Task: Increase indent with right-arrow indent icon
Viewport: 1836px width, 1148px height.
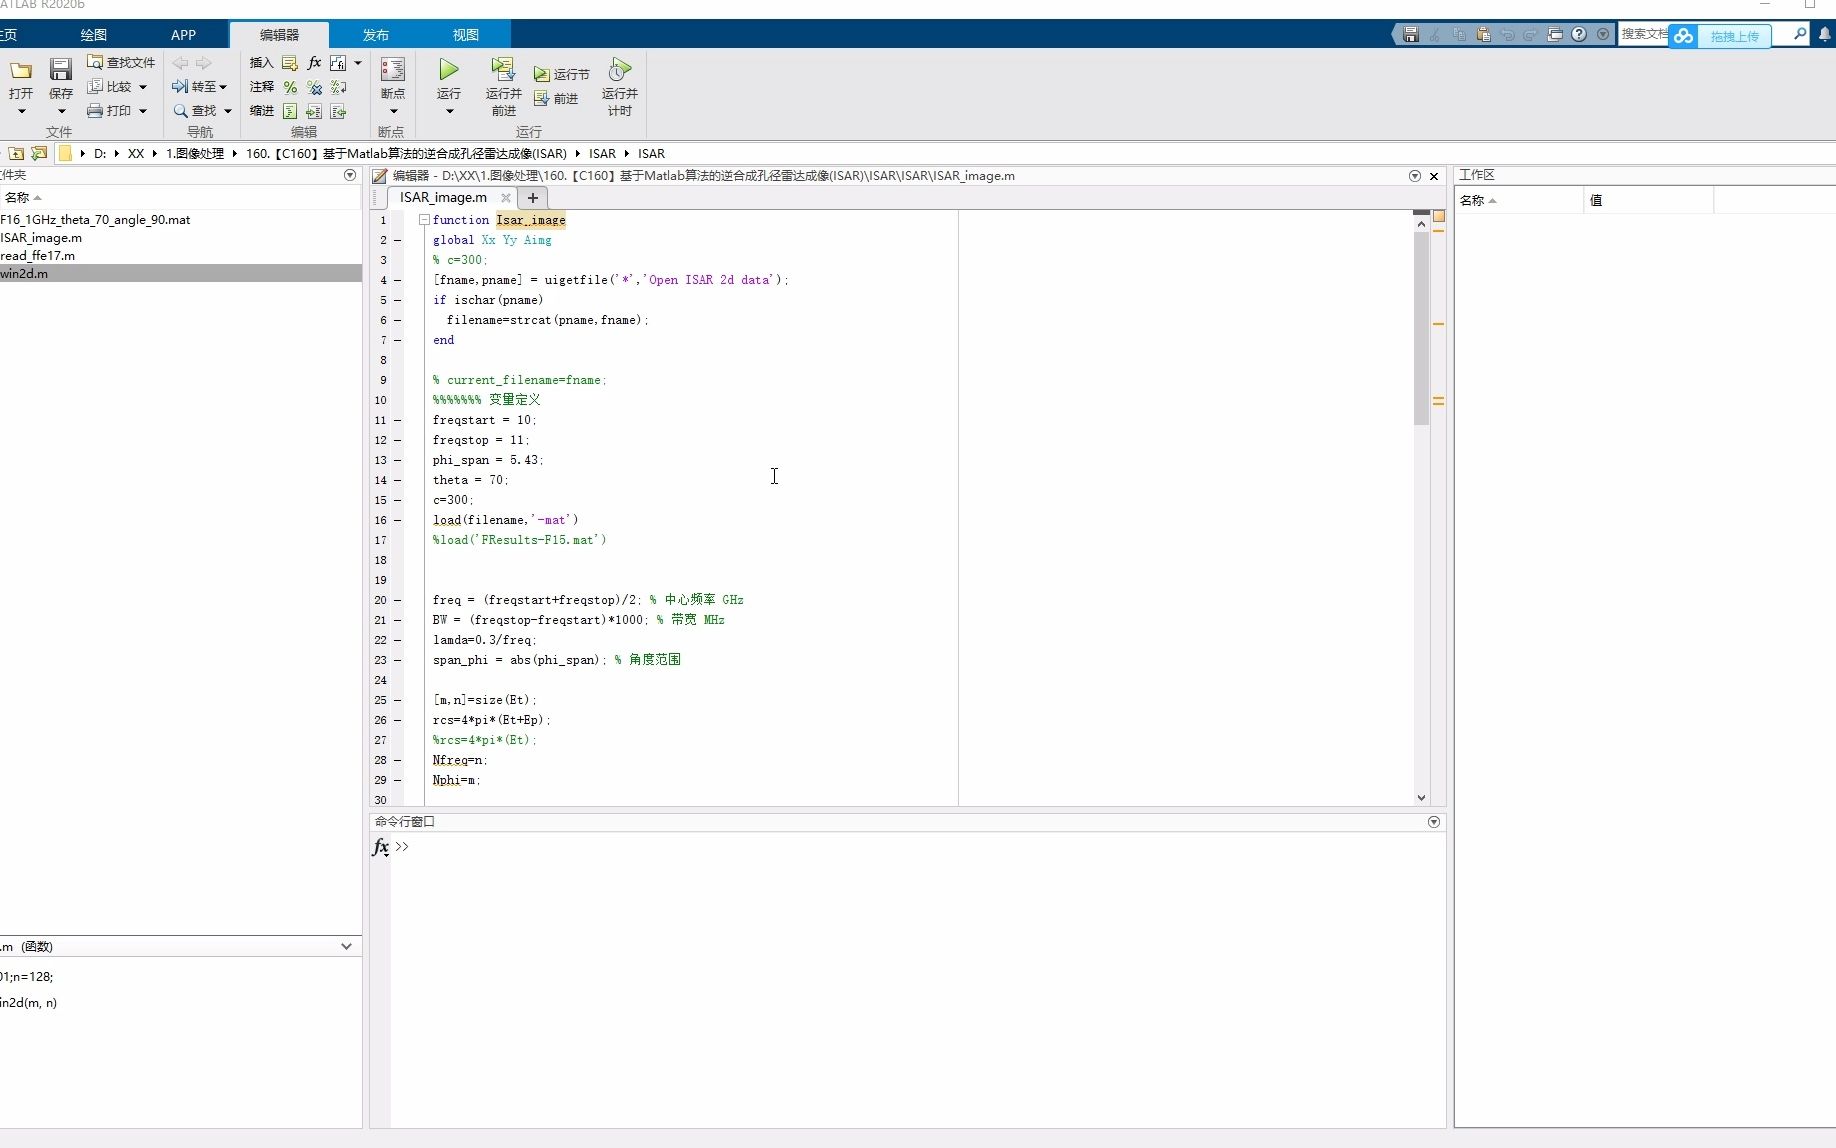Action: (314, 111)
